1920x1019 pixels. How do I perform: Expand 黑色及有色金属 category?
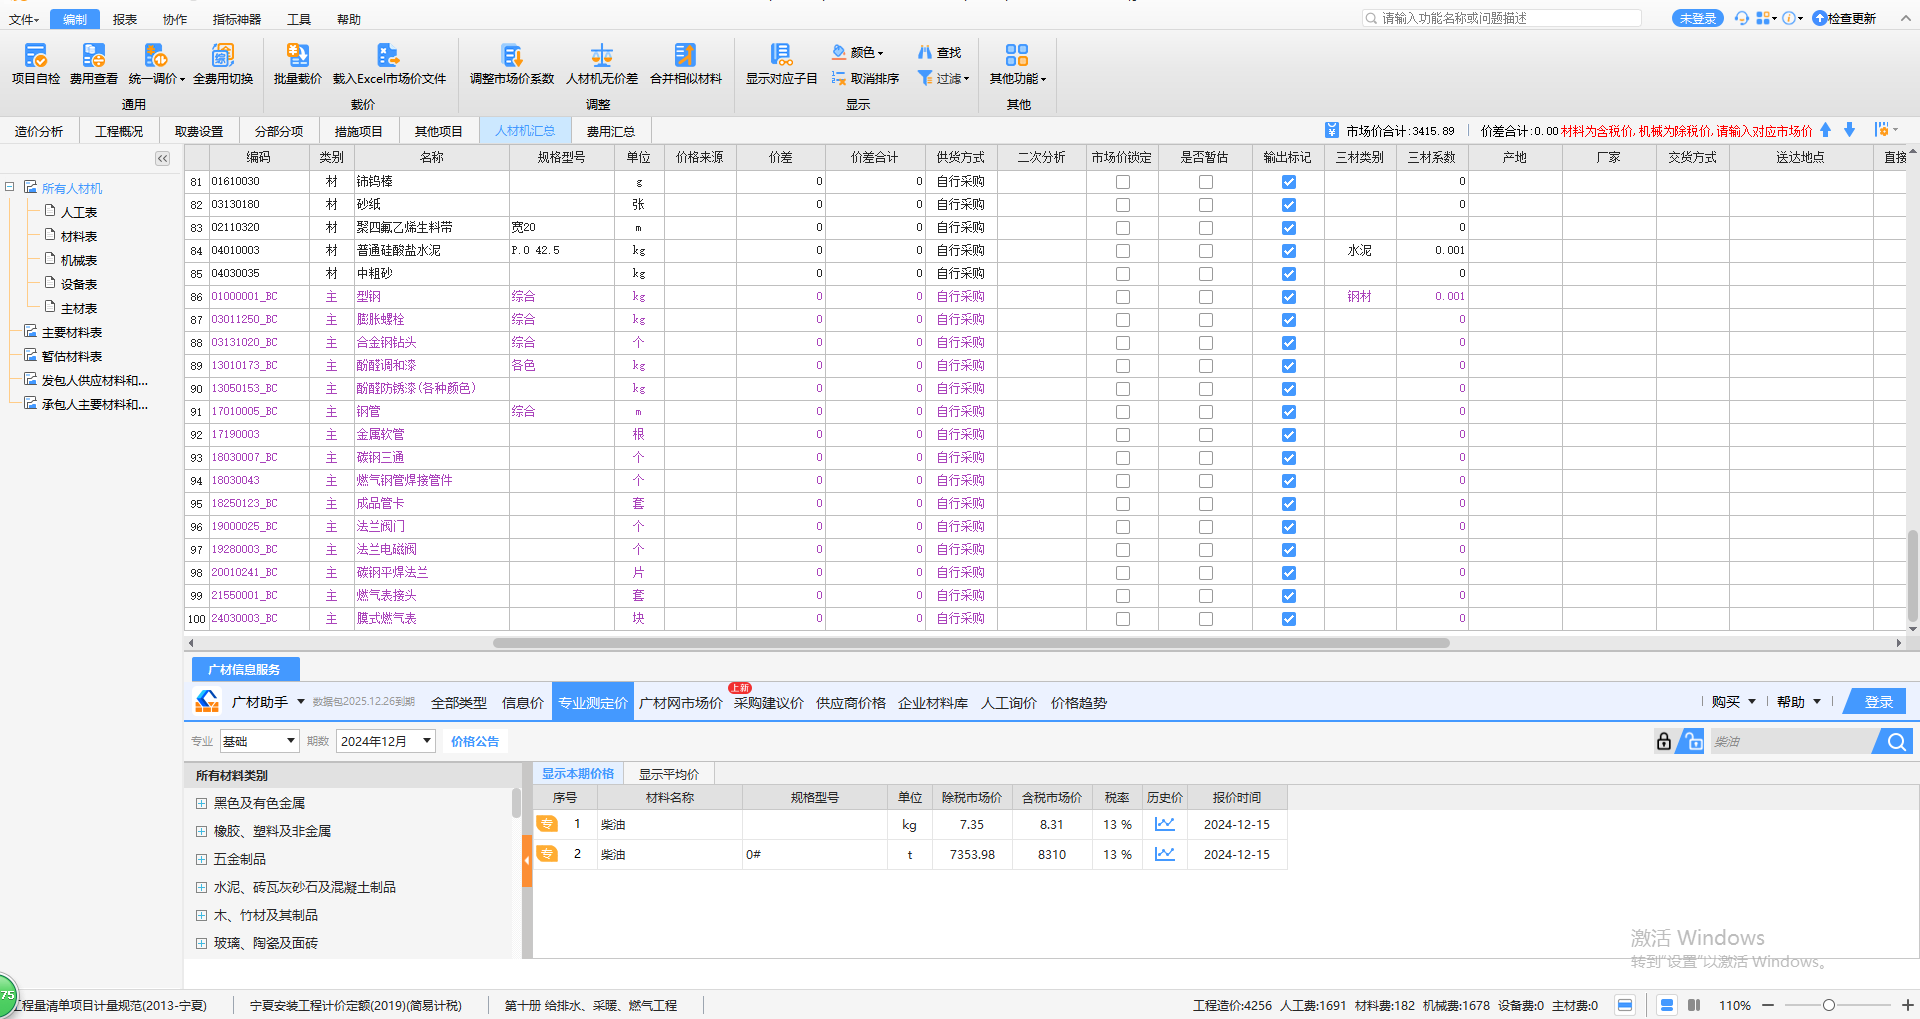coord(201,803)
